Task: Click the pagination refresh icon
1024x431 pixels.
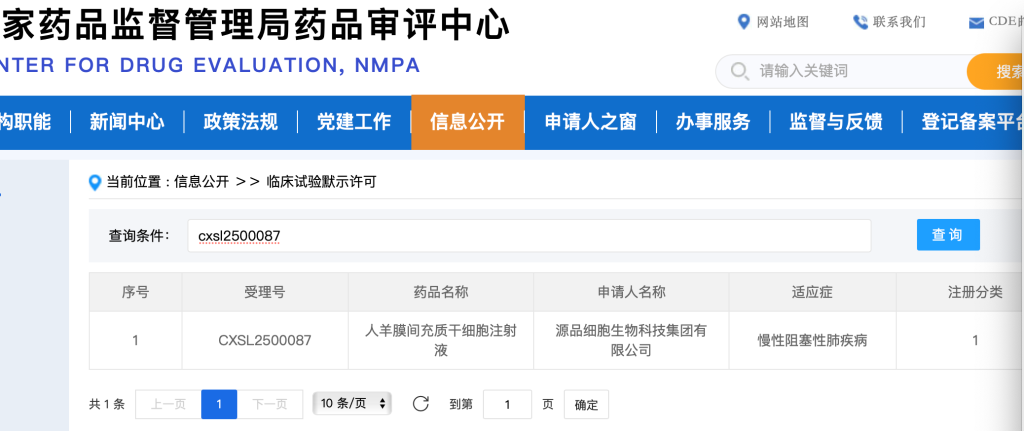Action: pyautogui.click(x=420, y=404)
